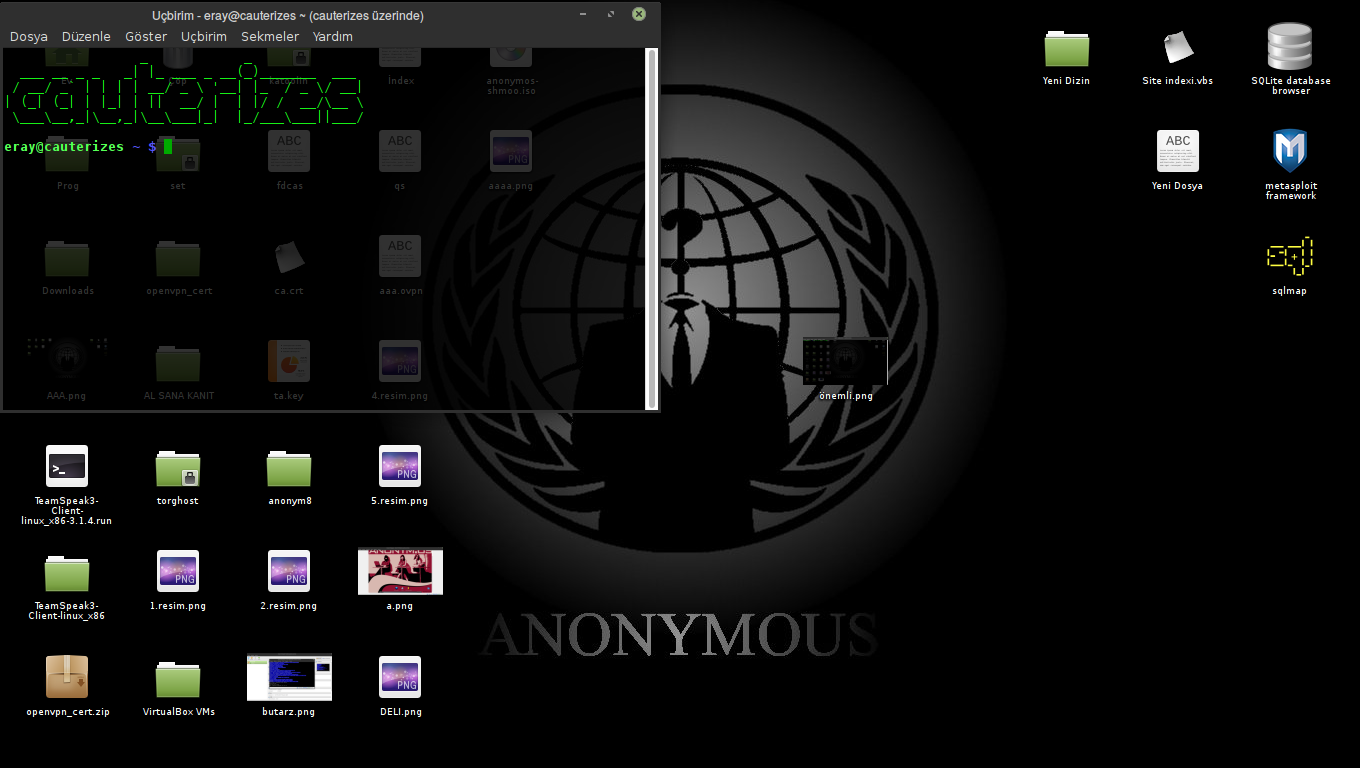Select the 5.resim.png image icon

pyautogui.click(x=400, y=466)
